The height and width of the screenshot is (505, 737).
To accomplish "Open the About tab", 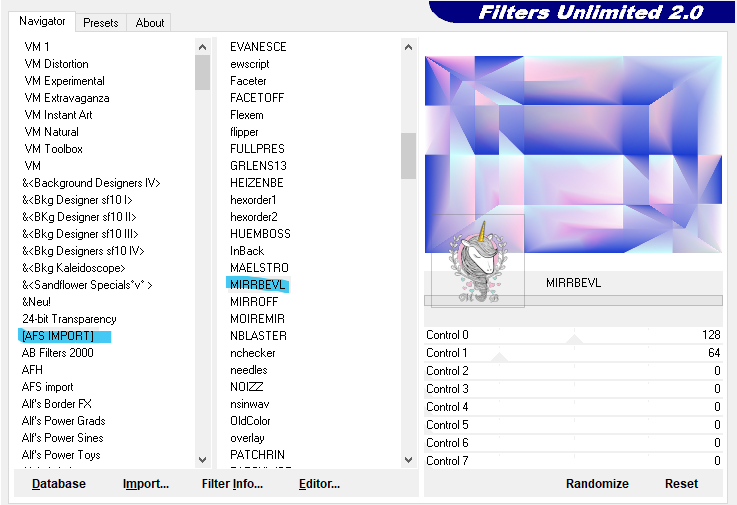I will 149,23.
